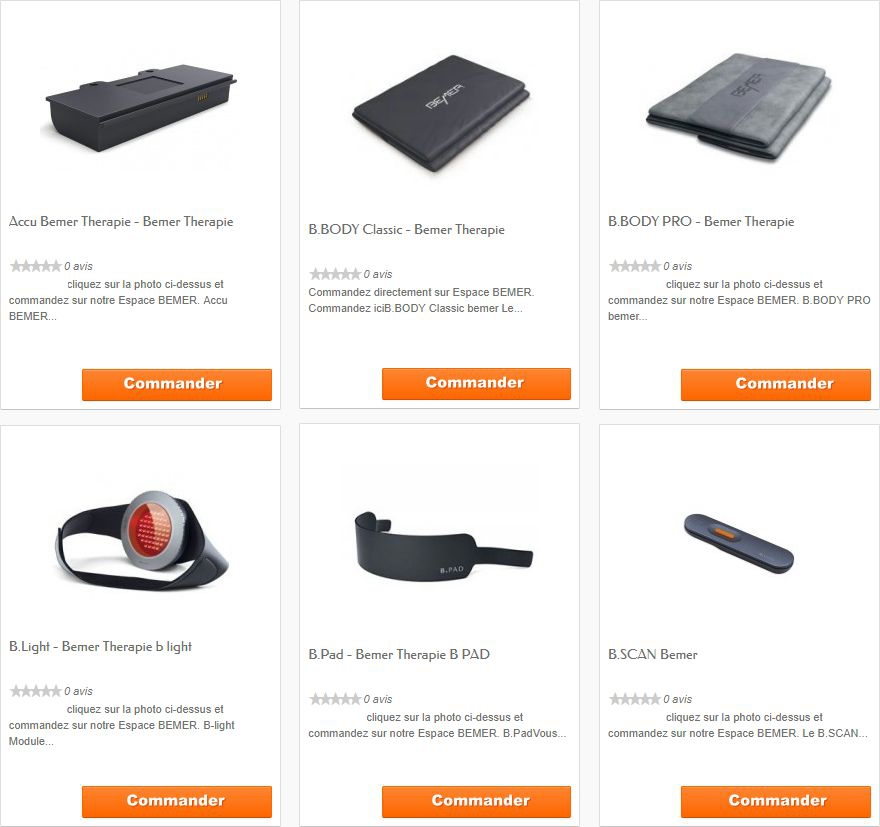Open the B.BODY Classic mat photo
This screenshot has height=827, width=880.
pos(441,112)
